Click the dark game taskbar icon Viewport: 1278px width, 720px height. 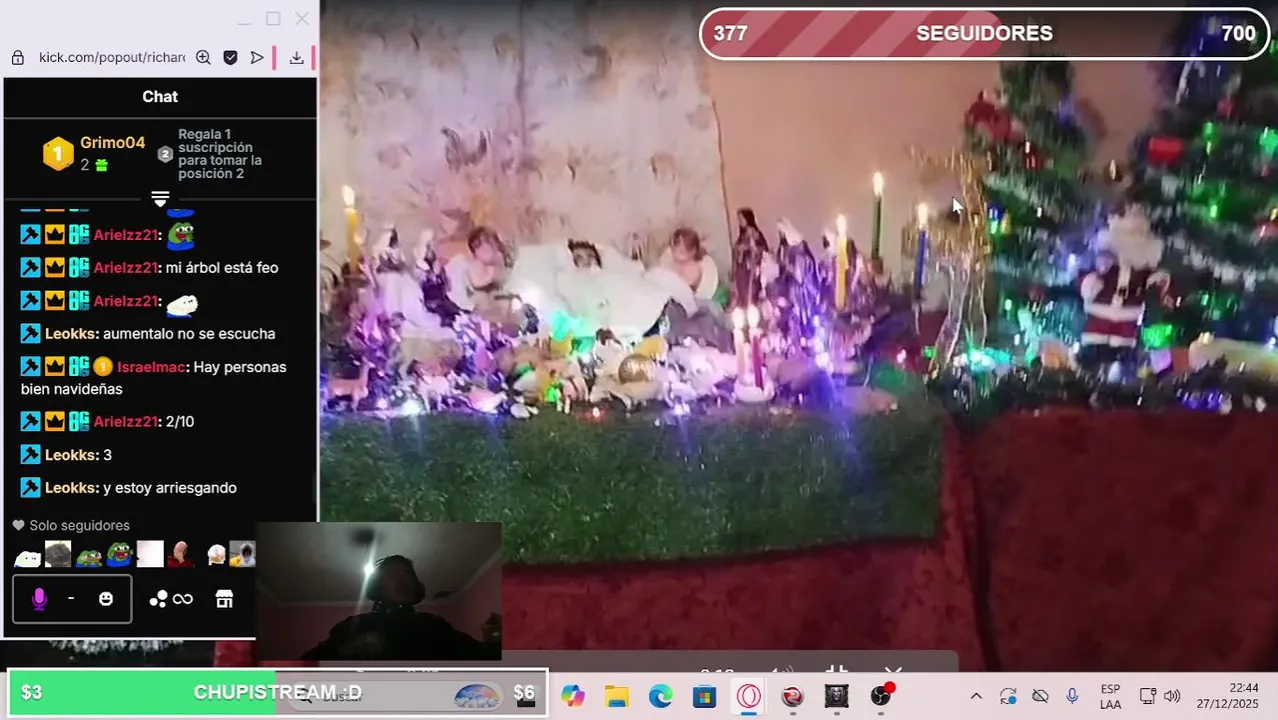pos(837,696)
